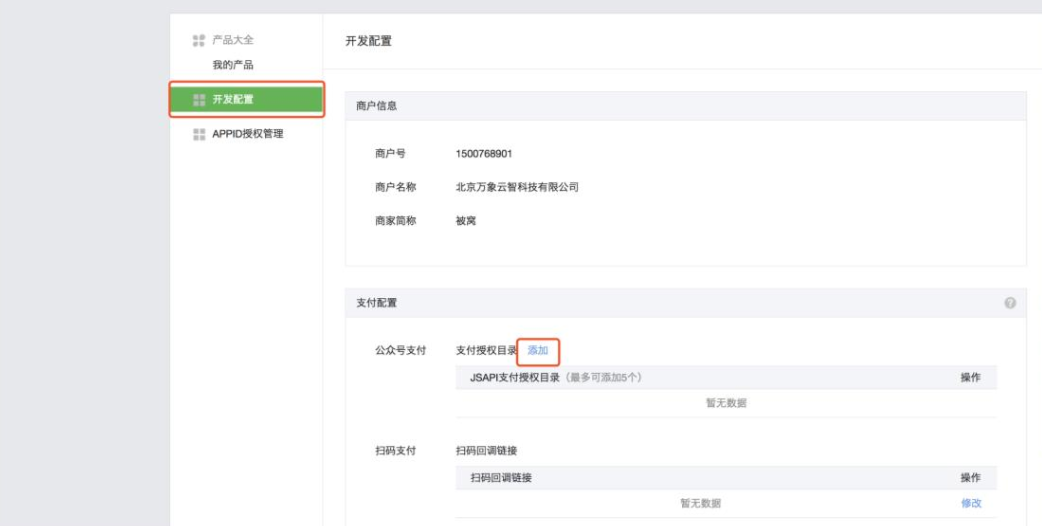Open 我的产品 in the sidebar
Image resolution: width=1042 pixels, height=526 pixels.
point(232,65)
